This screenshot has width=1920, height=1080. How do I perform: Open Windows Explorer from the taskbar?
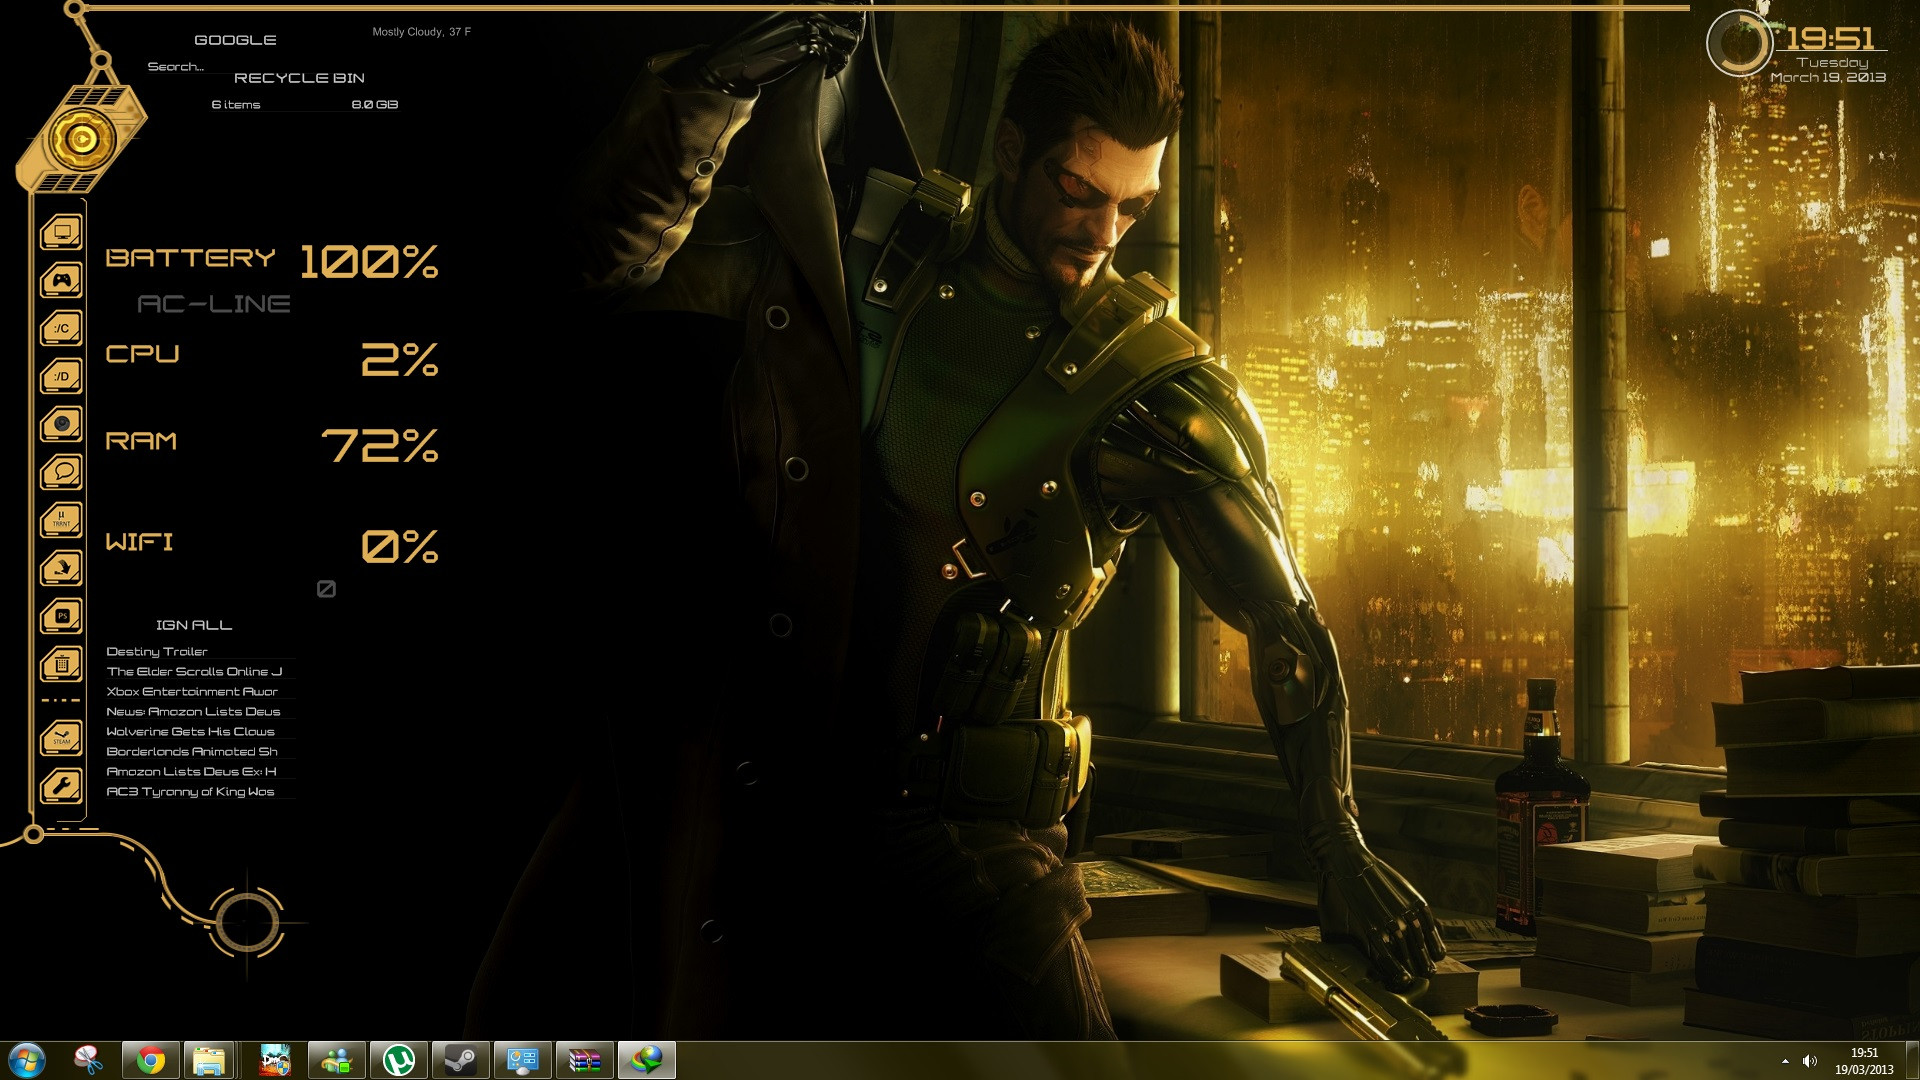click(x=209, y=1060)
